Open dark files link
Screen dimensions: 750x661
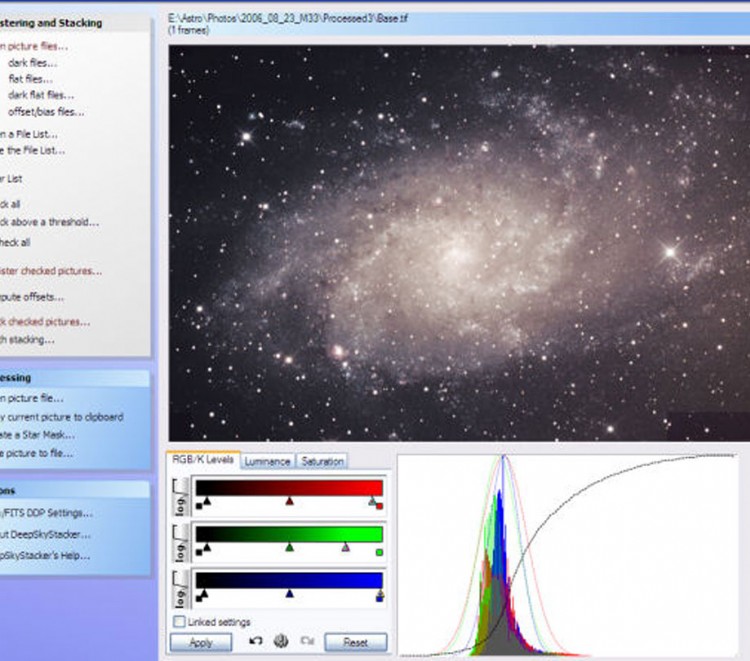point(33,63)
